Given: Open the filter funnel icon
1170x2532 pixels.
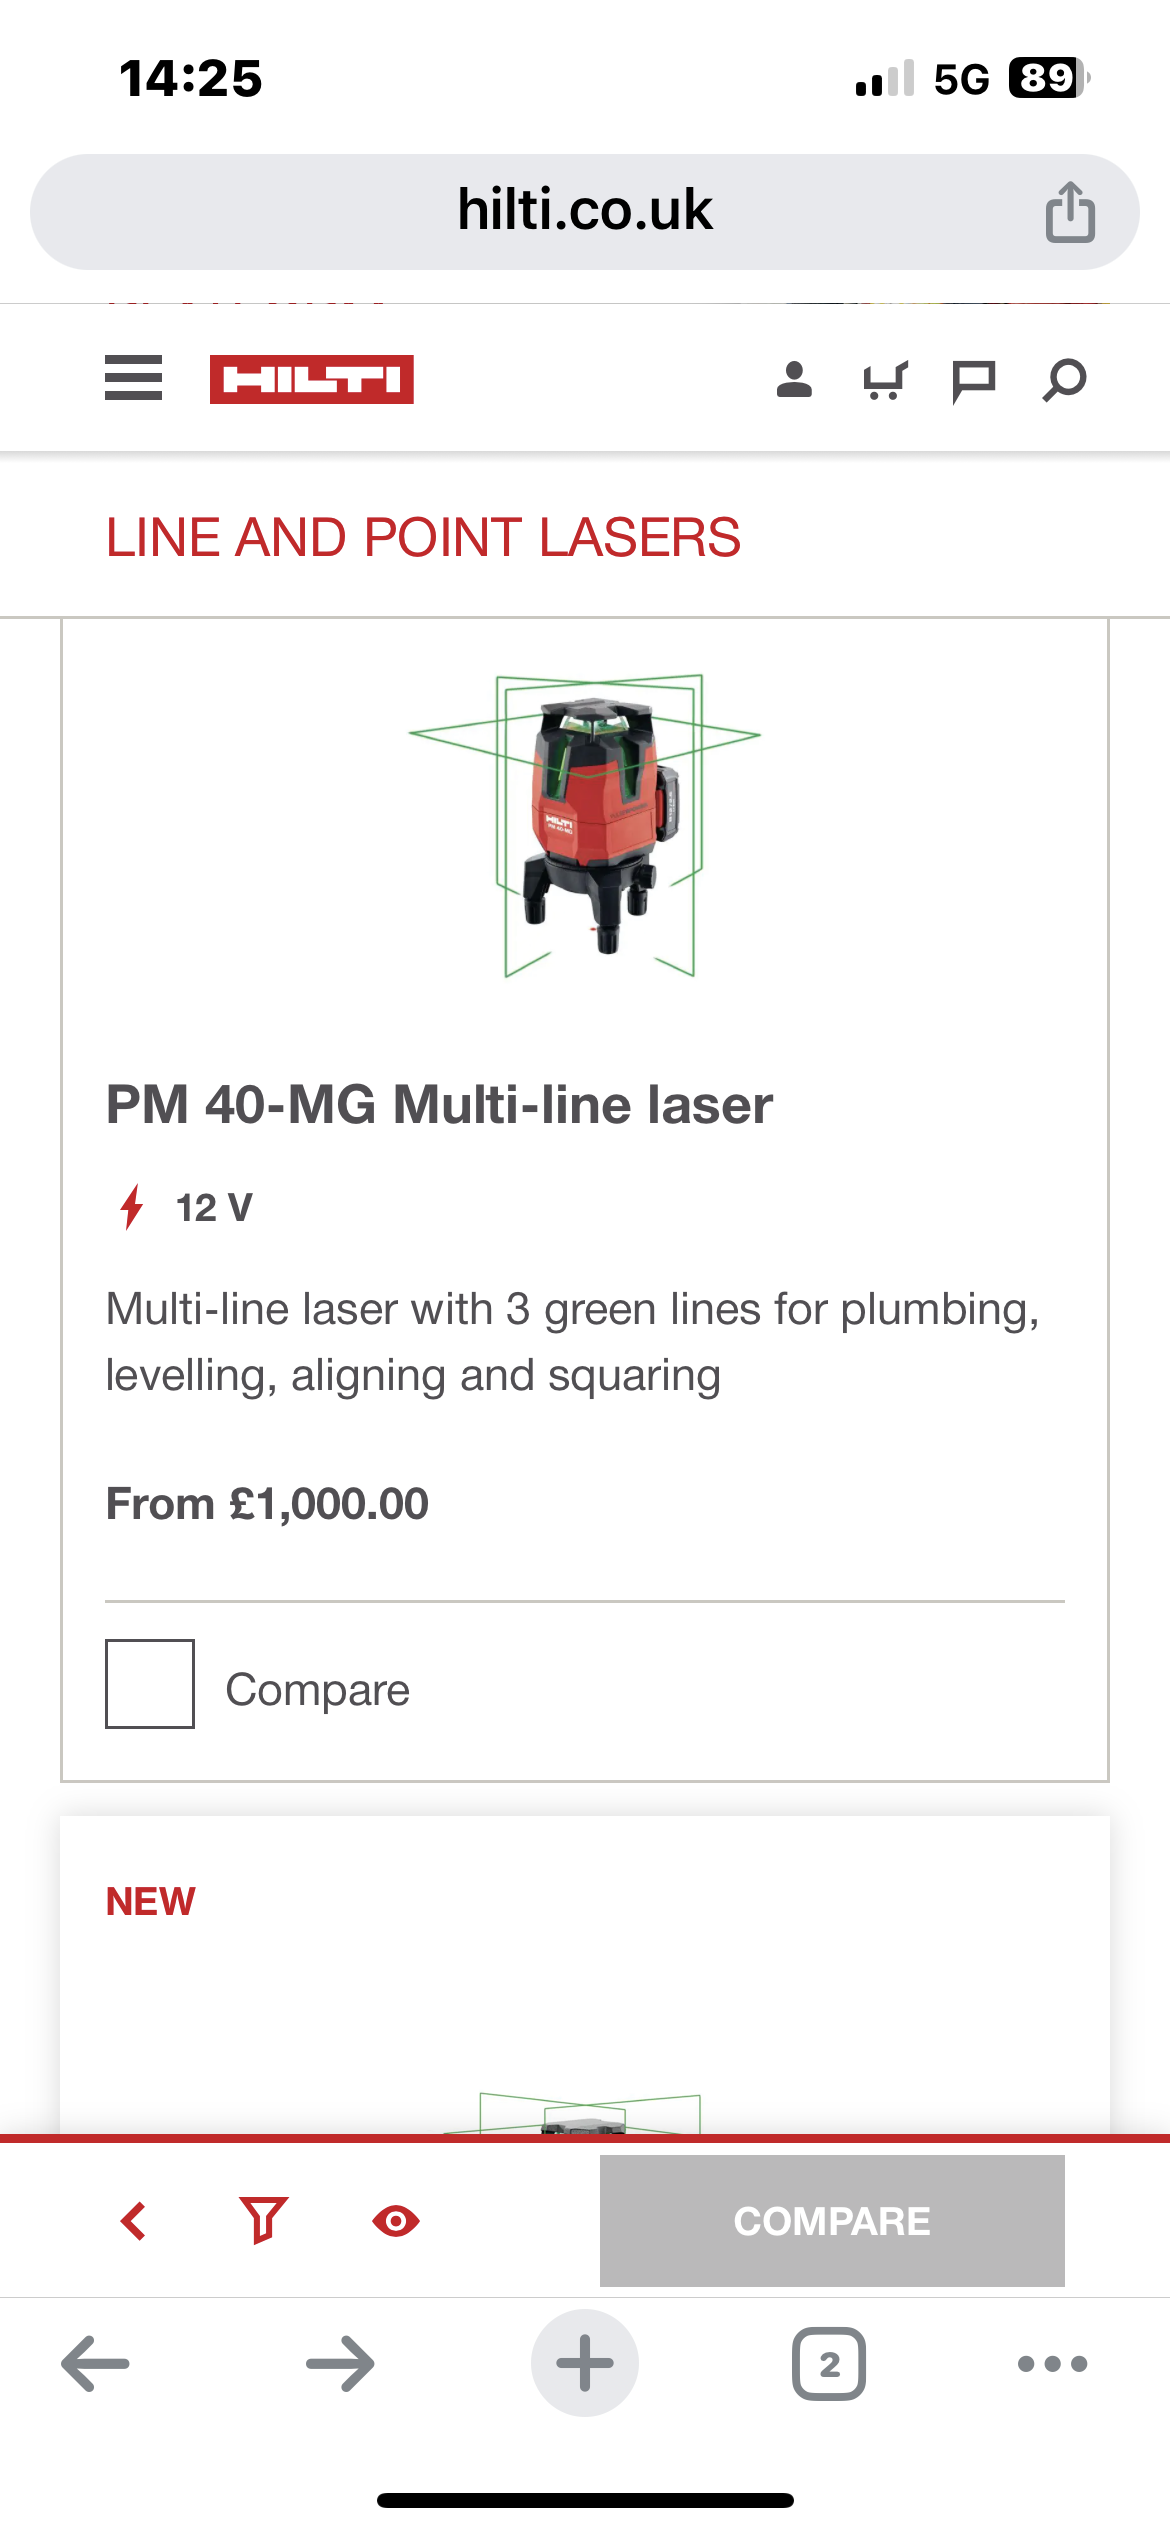Looking at the screenshot, I should coord(264,2220).
